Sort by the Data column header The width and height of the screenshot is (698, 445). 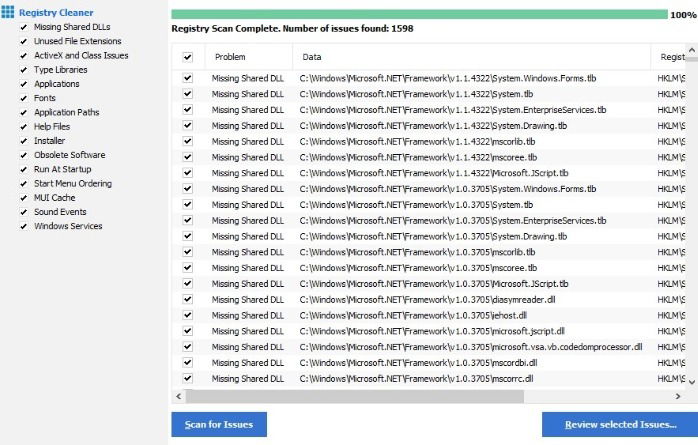472,57
